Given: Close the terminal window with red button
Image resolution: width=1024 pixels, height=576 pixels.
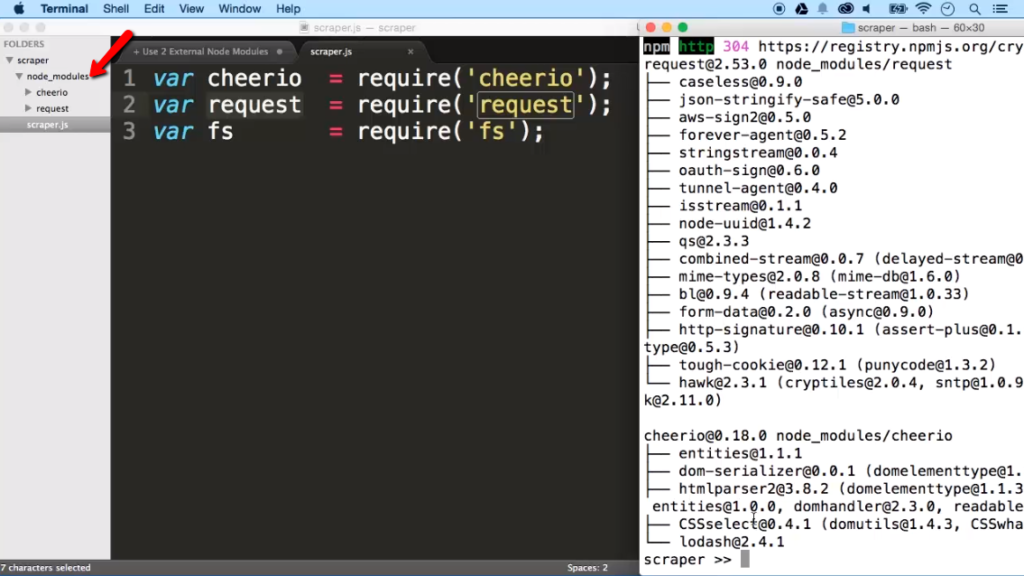Looking at the screenshot, I should (650, 27).
